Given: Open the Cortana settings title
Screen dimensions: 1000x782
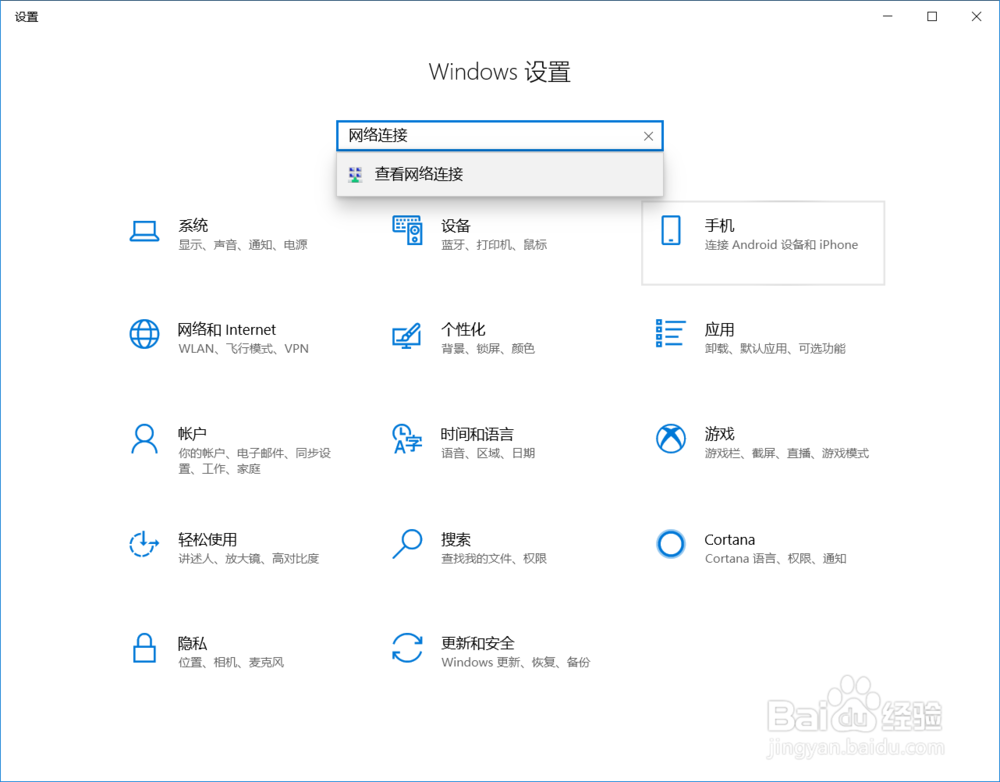Looking at the screenshot, I should (730, 540).
